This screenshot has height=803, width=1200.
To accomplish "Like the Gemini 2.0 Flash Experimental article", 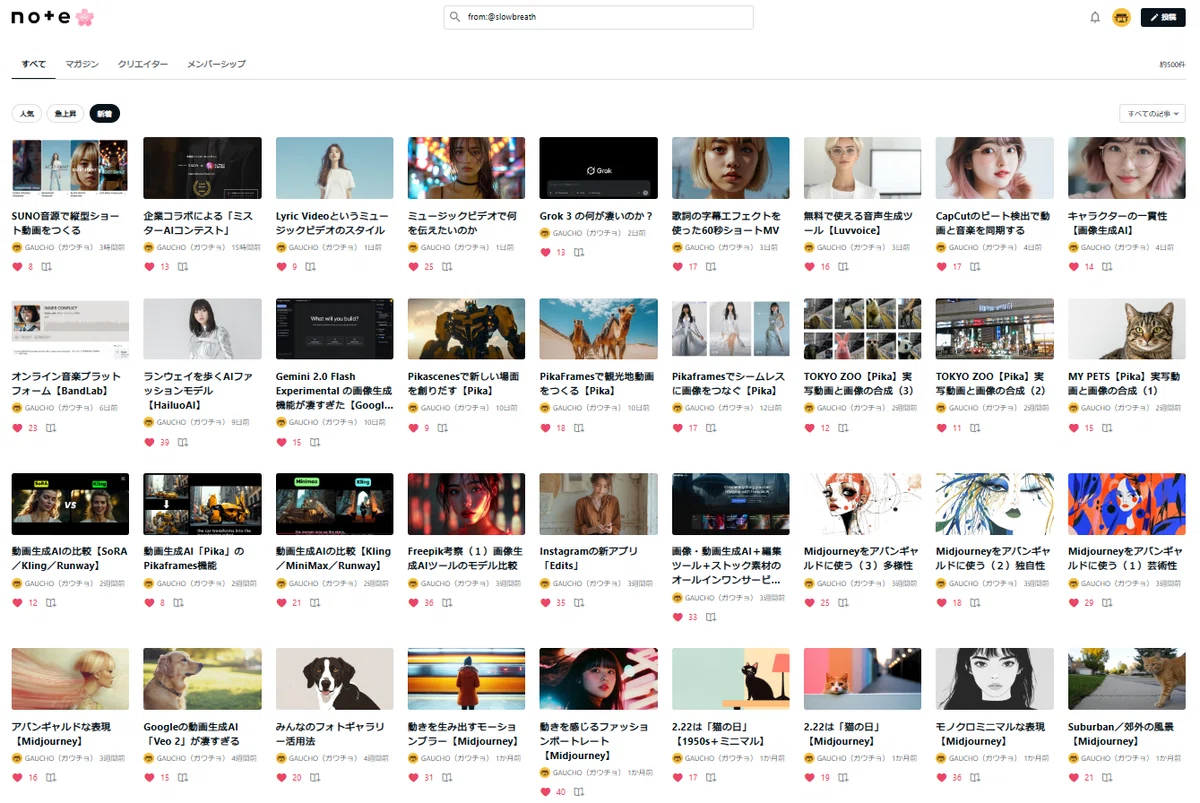I will tap(281, 442).
